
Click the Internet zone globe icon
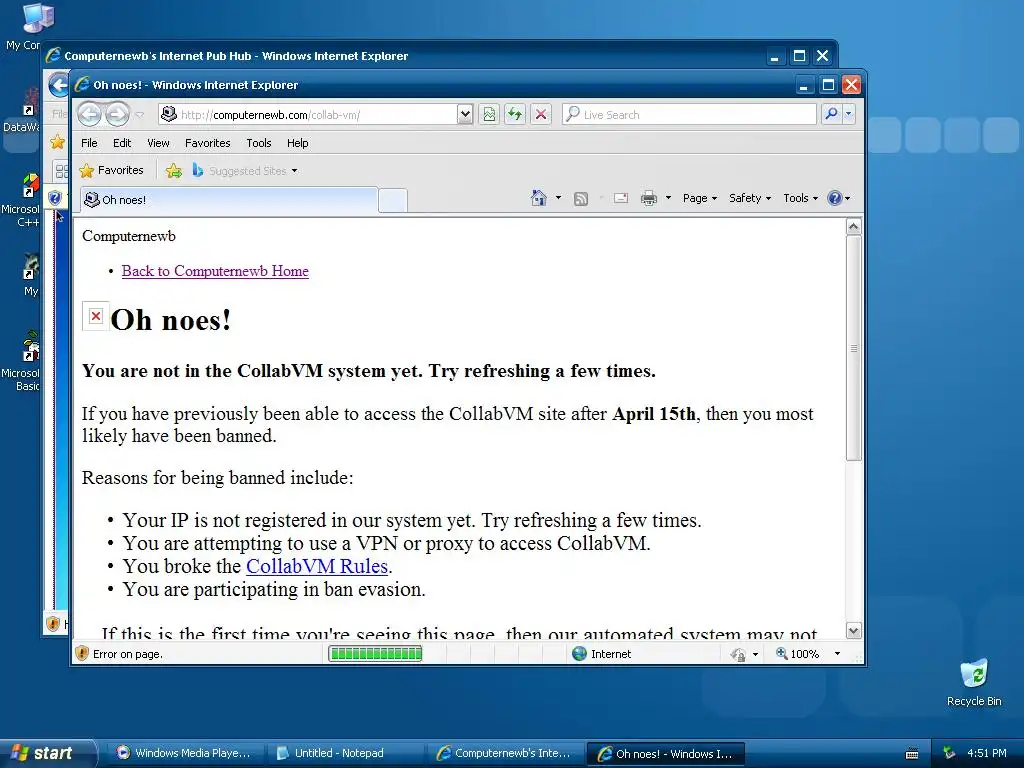click(579, 654)
